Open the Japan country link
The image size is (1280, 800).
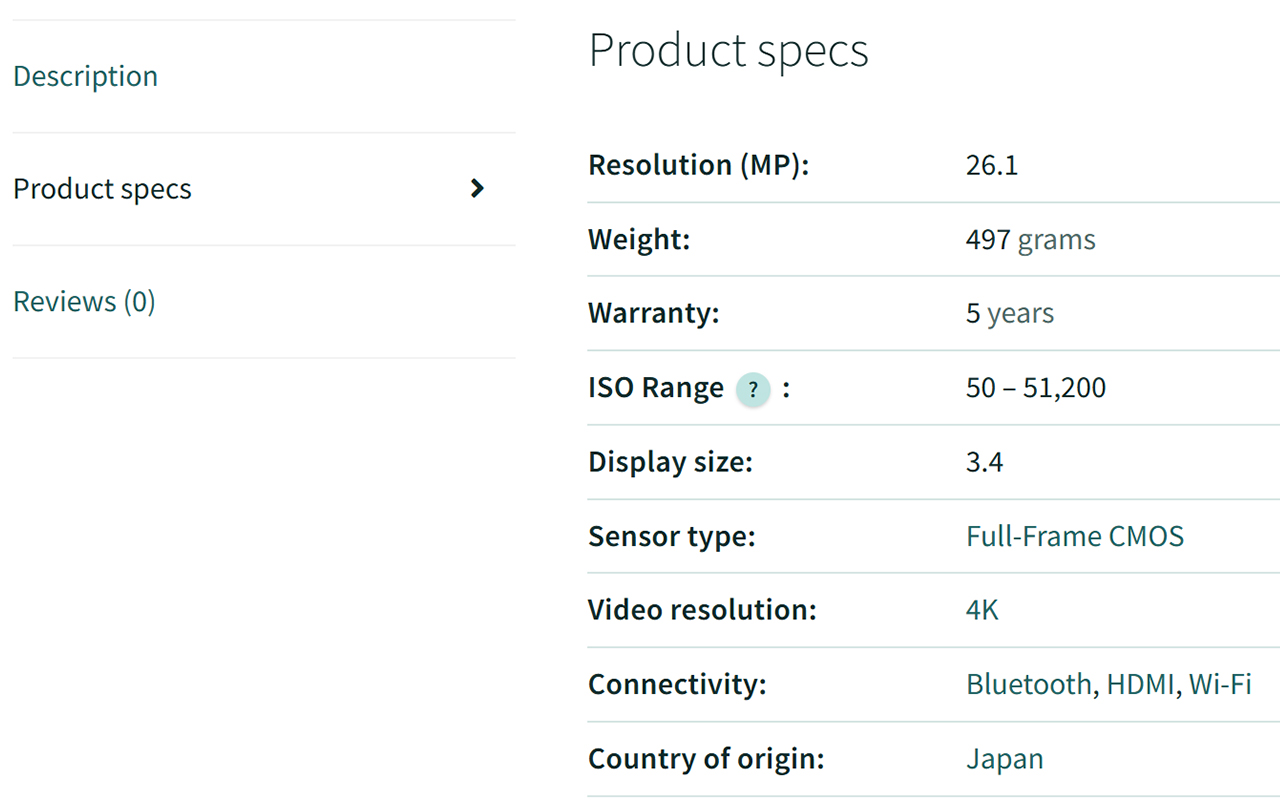point(1005,758)
